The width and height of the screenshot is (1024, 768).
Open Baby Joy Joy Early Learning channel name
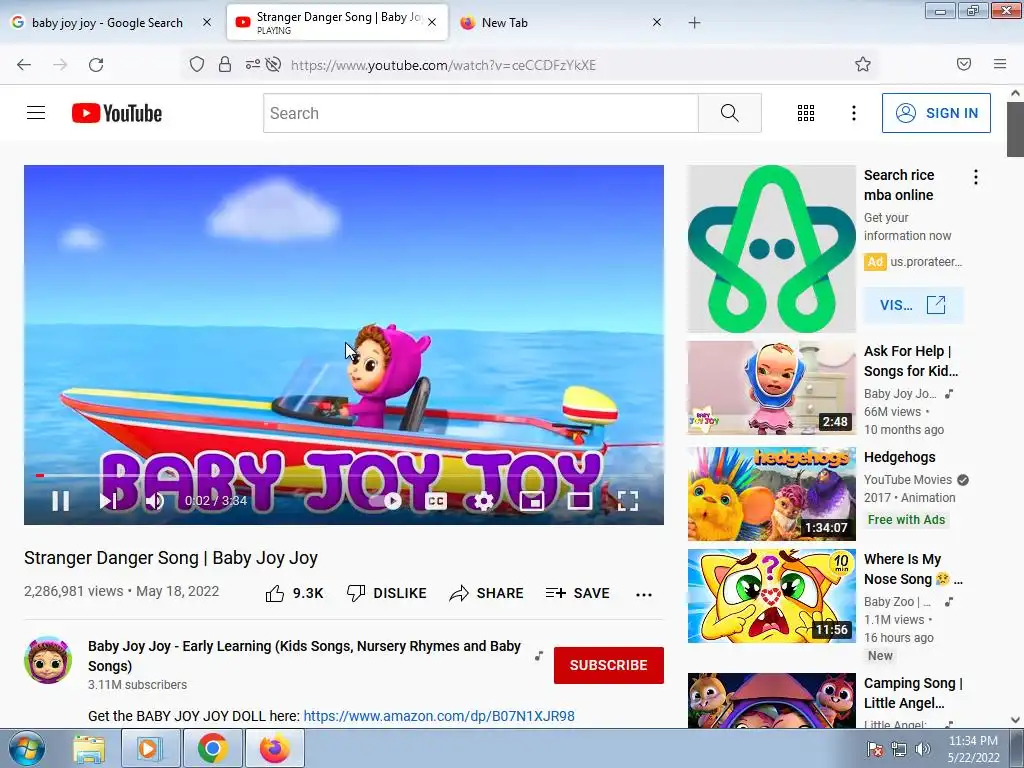(304, 656)
